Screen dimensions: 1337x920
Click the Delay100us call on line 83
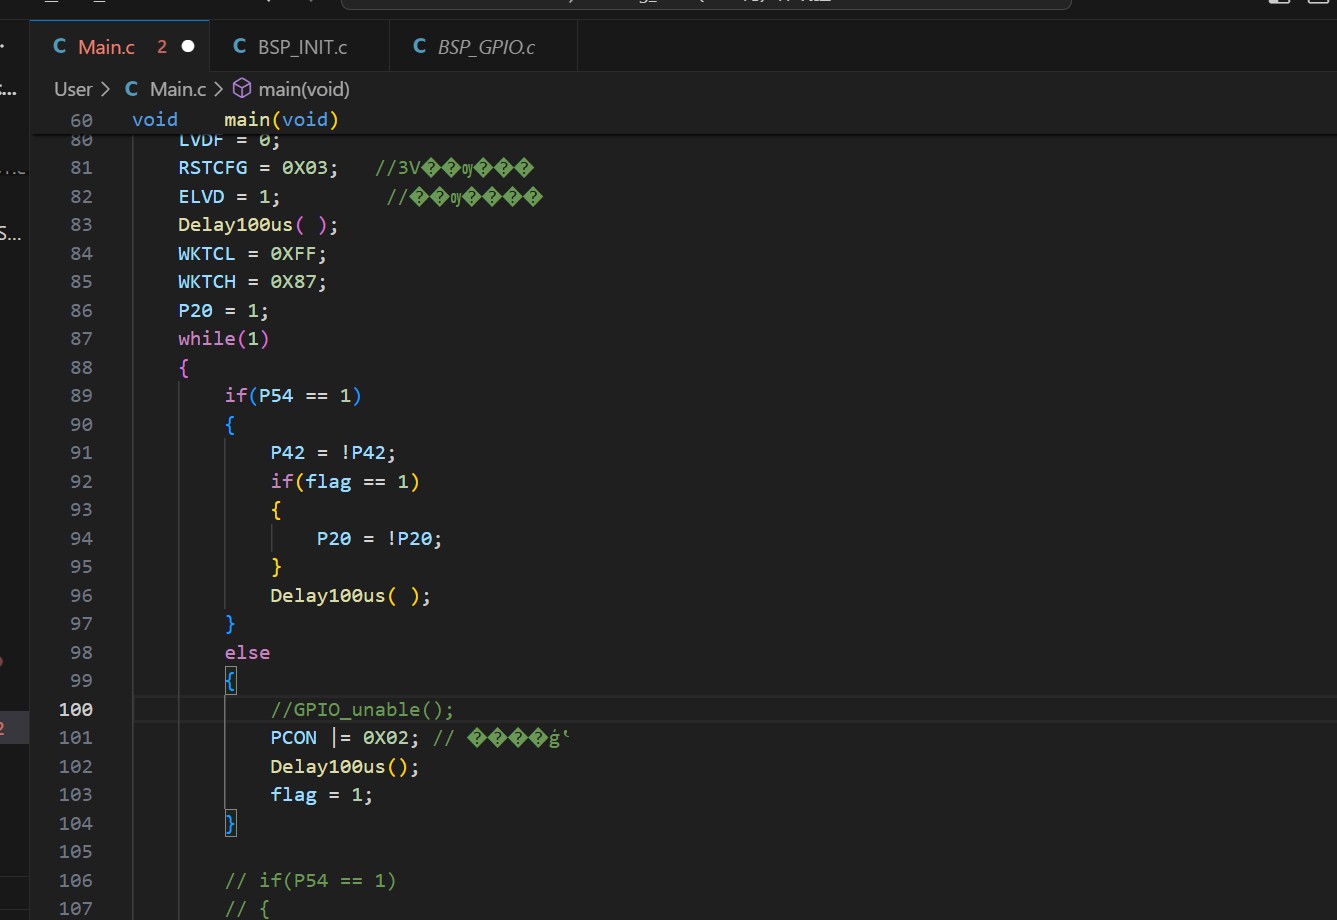click(x=258, y=224)
